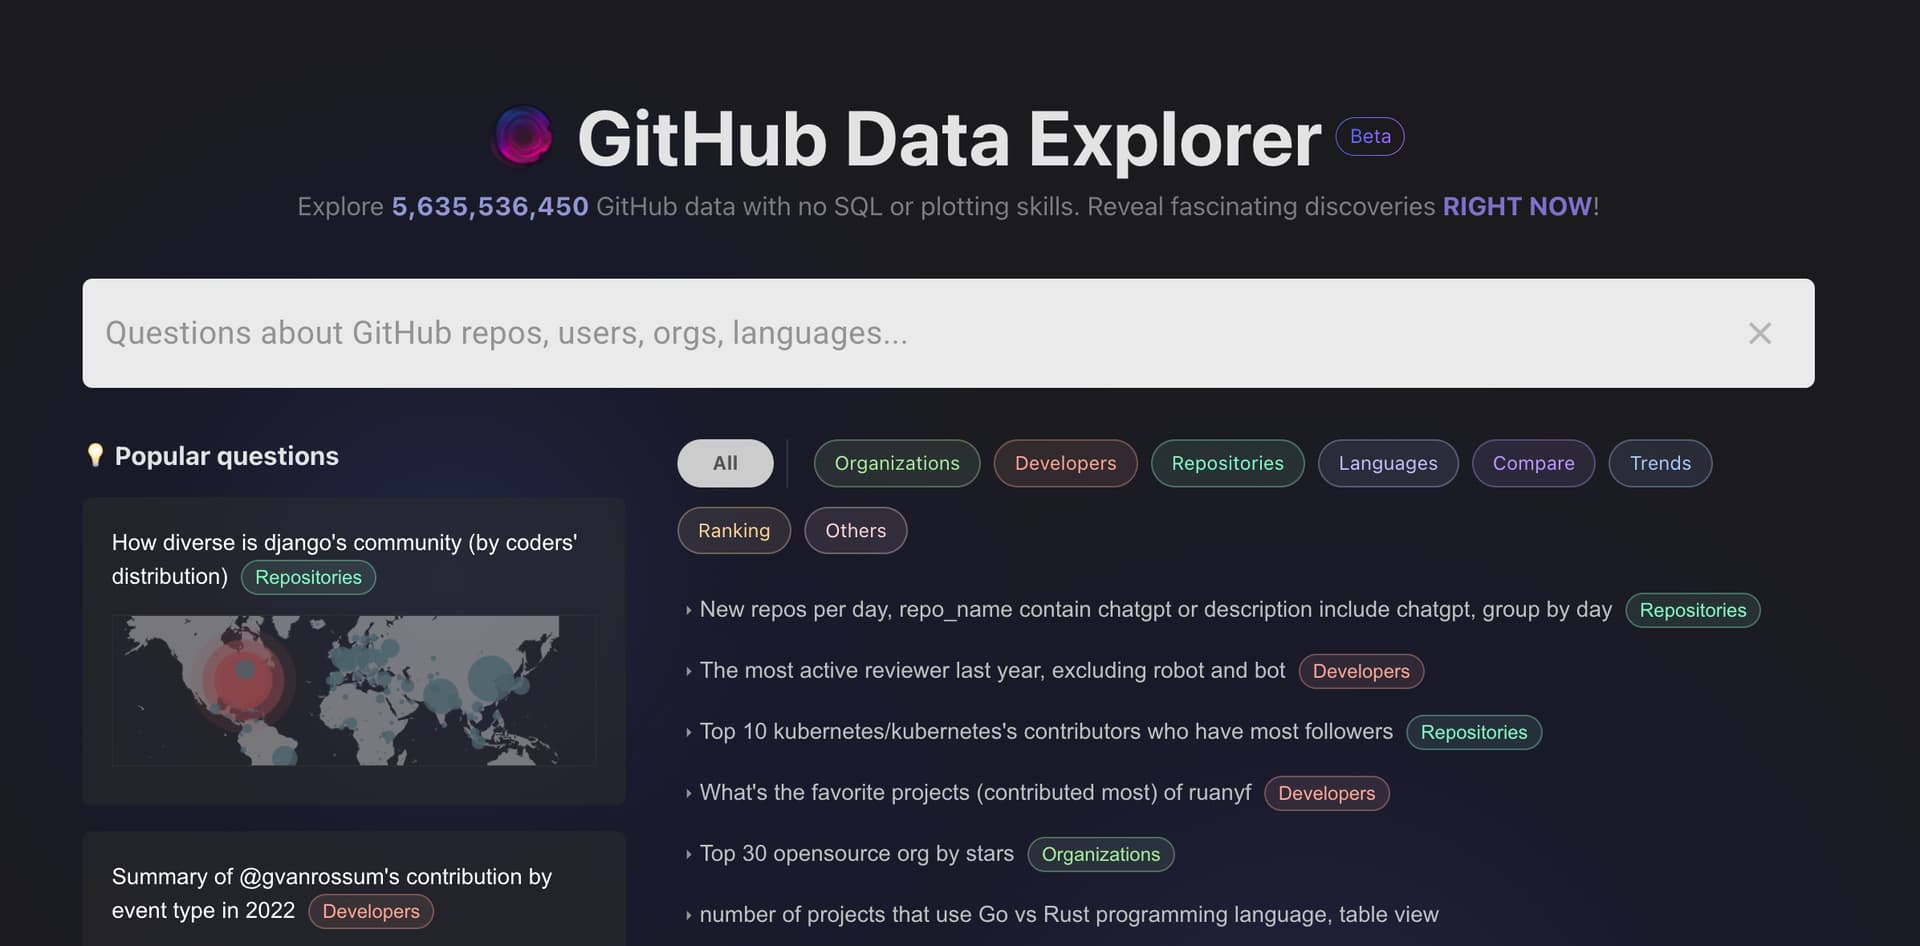The height and width of the screenshot is (946, 1920).
Task: Expand the arrow beside 'most active reviewer' question
Action: pyautogui.click(x=688, y=671)
